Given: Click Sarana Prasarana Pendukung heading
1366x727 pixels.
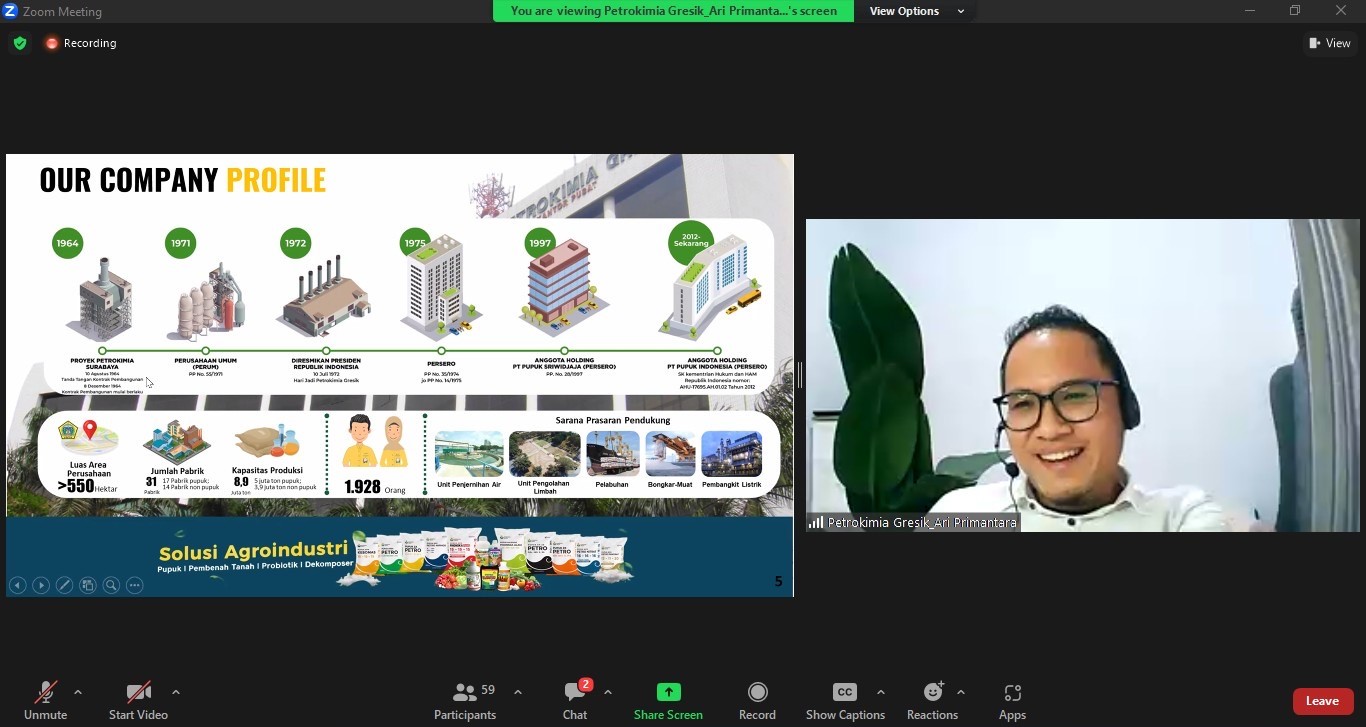Looking at the screenshot, I should 613,421.
